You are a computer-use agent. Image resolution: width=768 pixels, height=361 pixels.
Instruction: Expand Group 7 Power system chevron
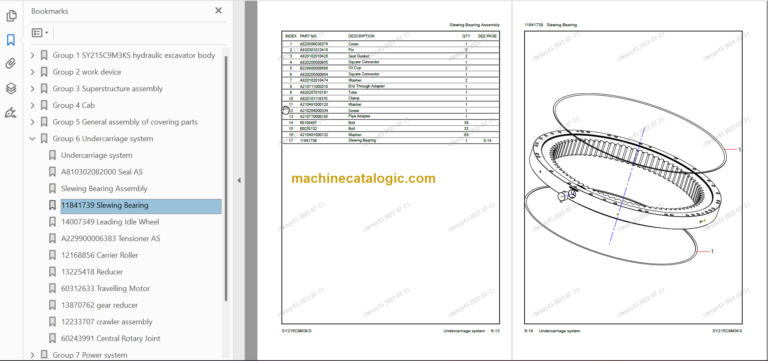[32, 355]
